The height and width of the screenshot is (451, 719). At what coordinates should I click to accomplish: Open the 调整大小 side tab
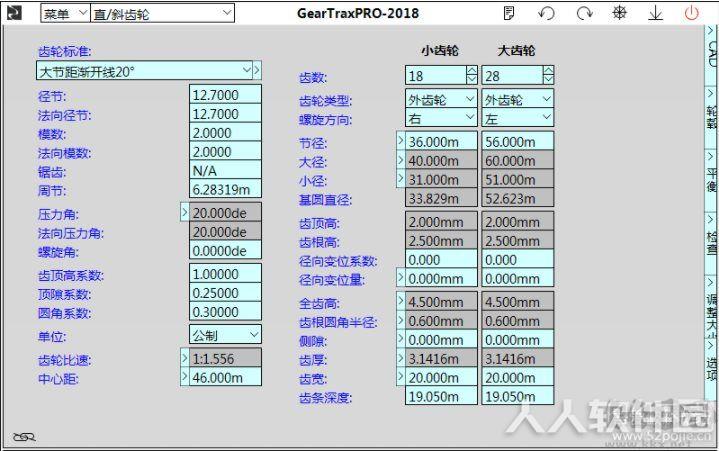[711, 306]
